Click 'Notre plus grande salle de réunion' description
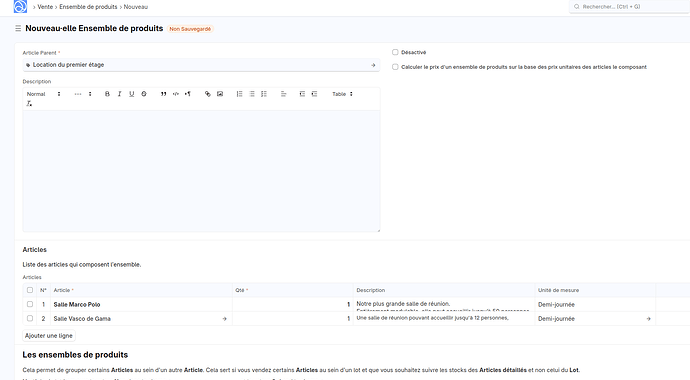This screenshot has width=690, height=380. click(444, 304)
